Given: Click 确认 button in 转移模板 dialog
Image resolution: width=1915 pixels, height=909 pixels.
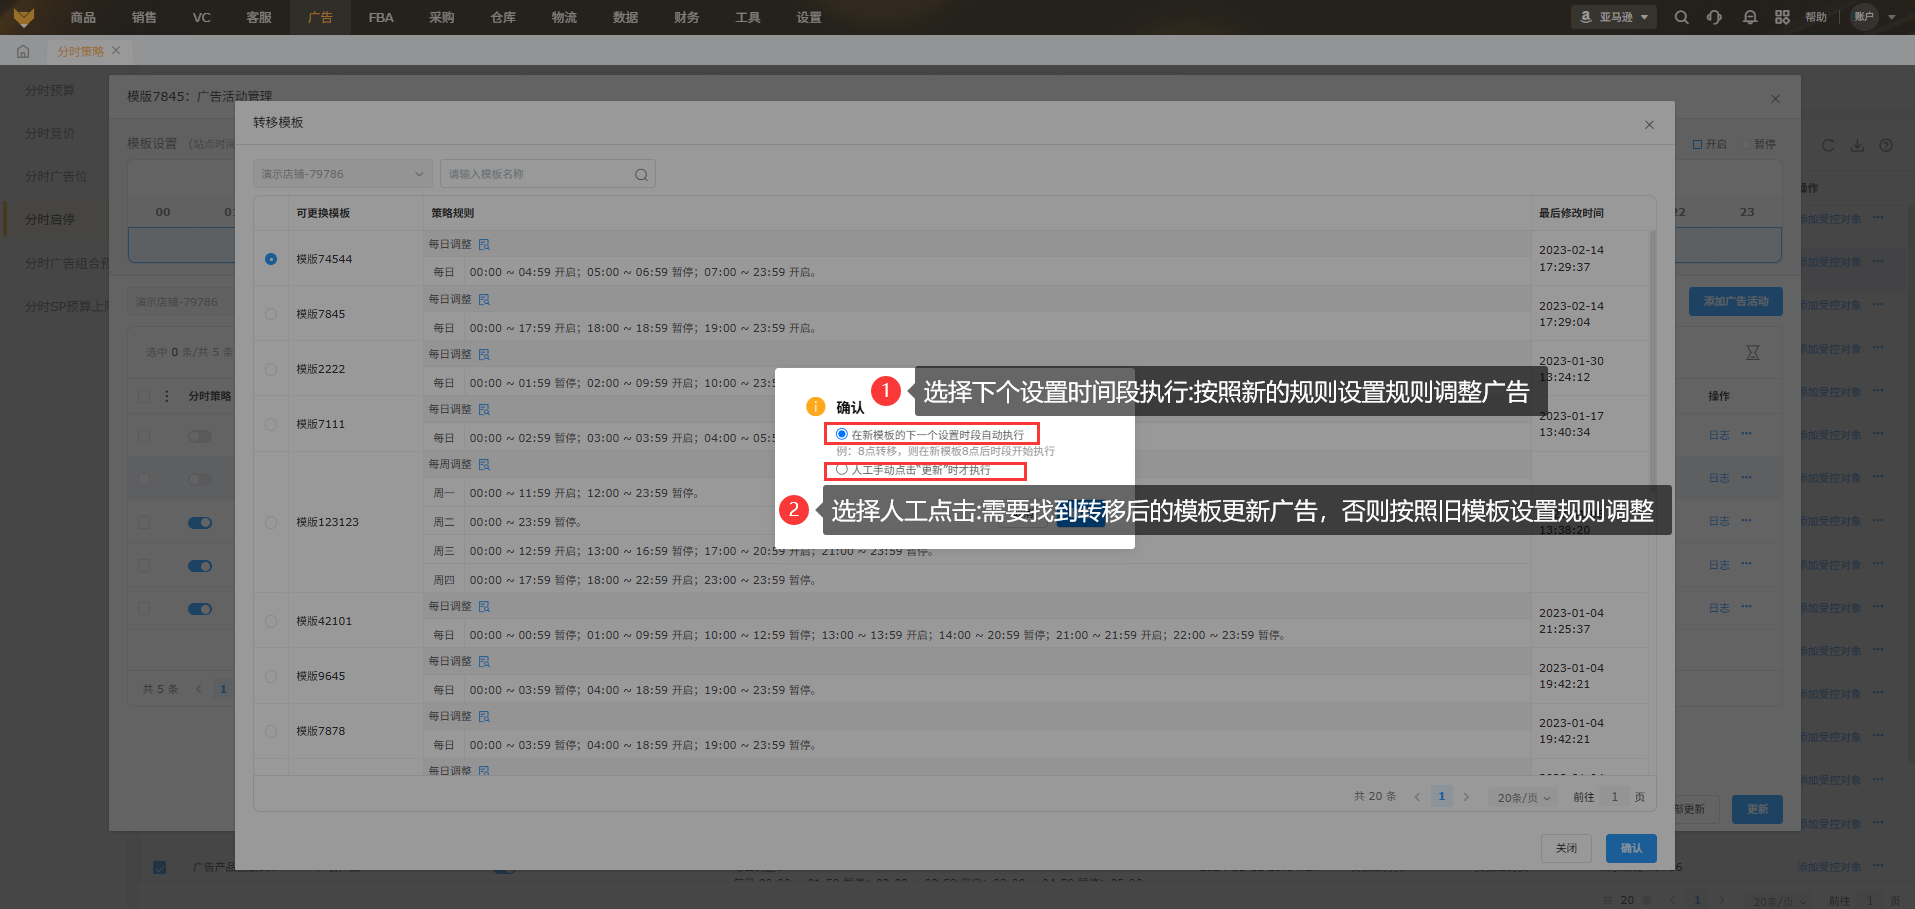Looking at the screenshot, I should pyautogui.click(x=1631, y=848).
